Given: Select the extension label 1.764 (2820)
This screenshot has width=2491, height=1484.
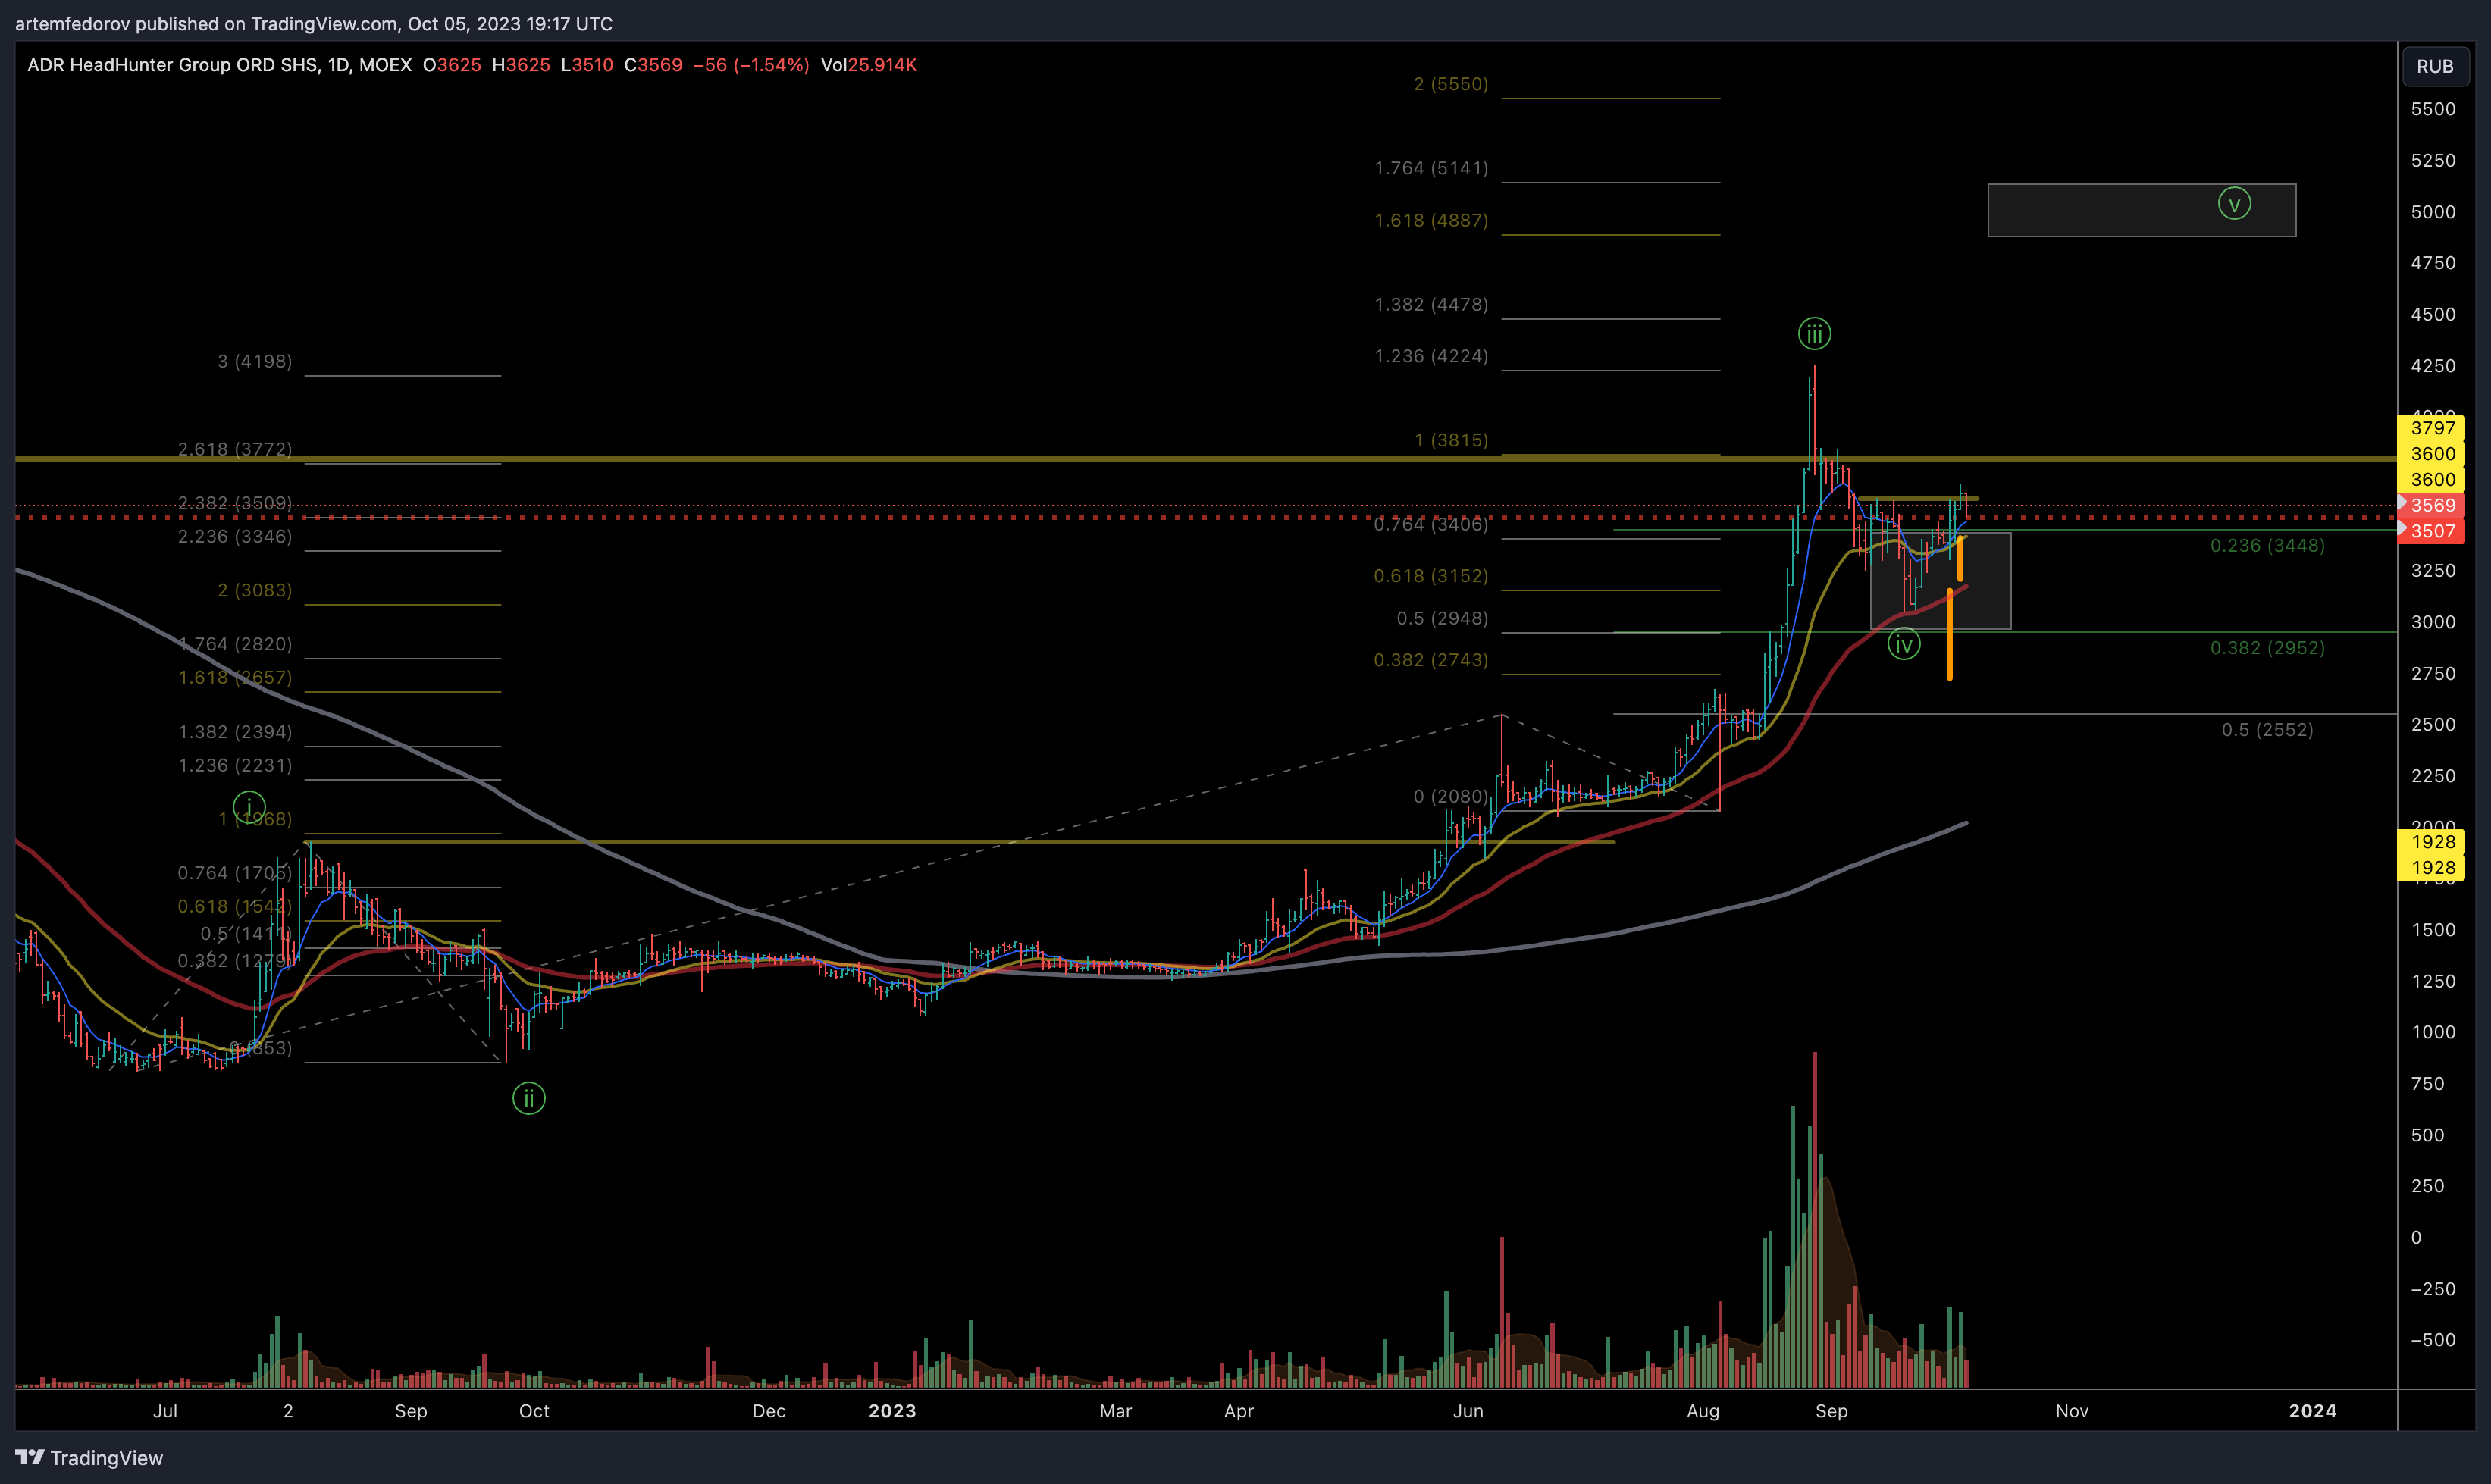Looking at the screenshot, I should (235, 644).
